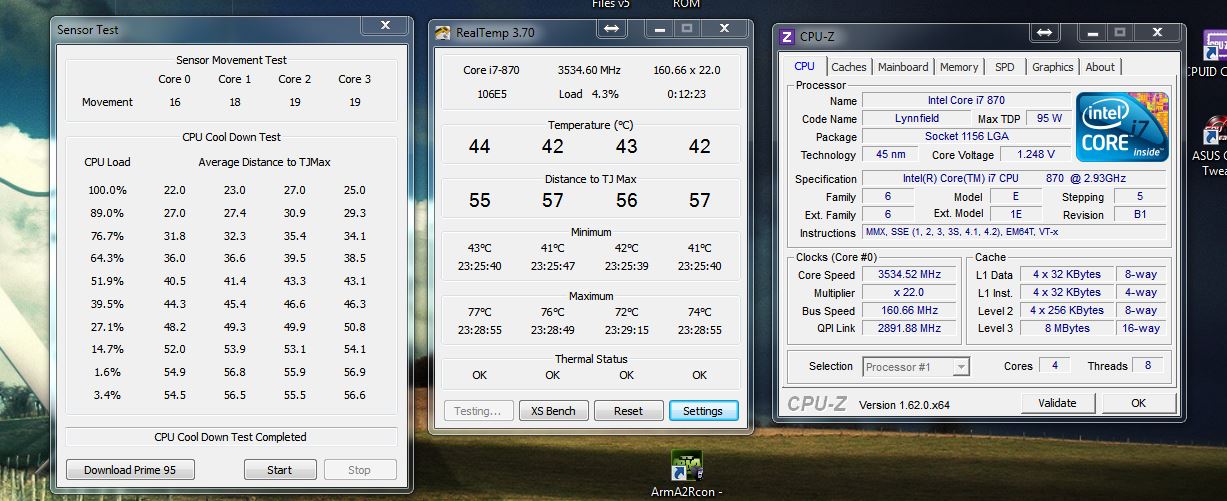Open the Caches tab in CPU-Z
Viewport: 1227px width, 501px height.
[849, 67]
